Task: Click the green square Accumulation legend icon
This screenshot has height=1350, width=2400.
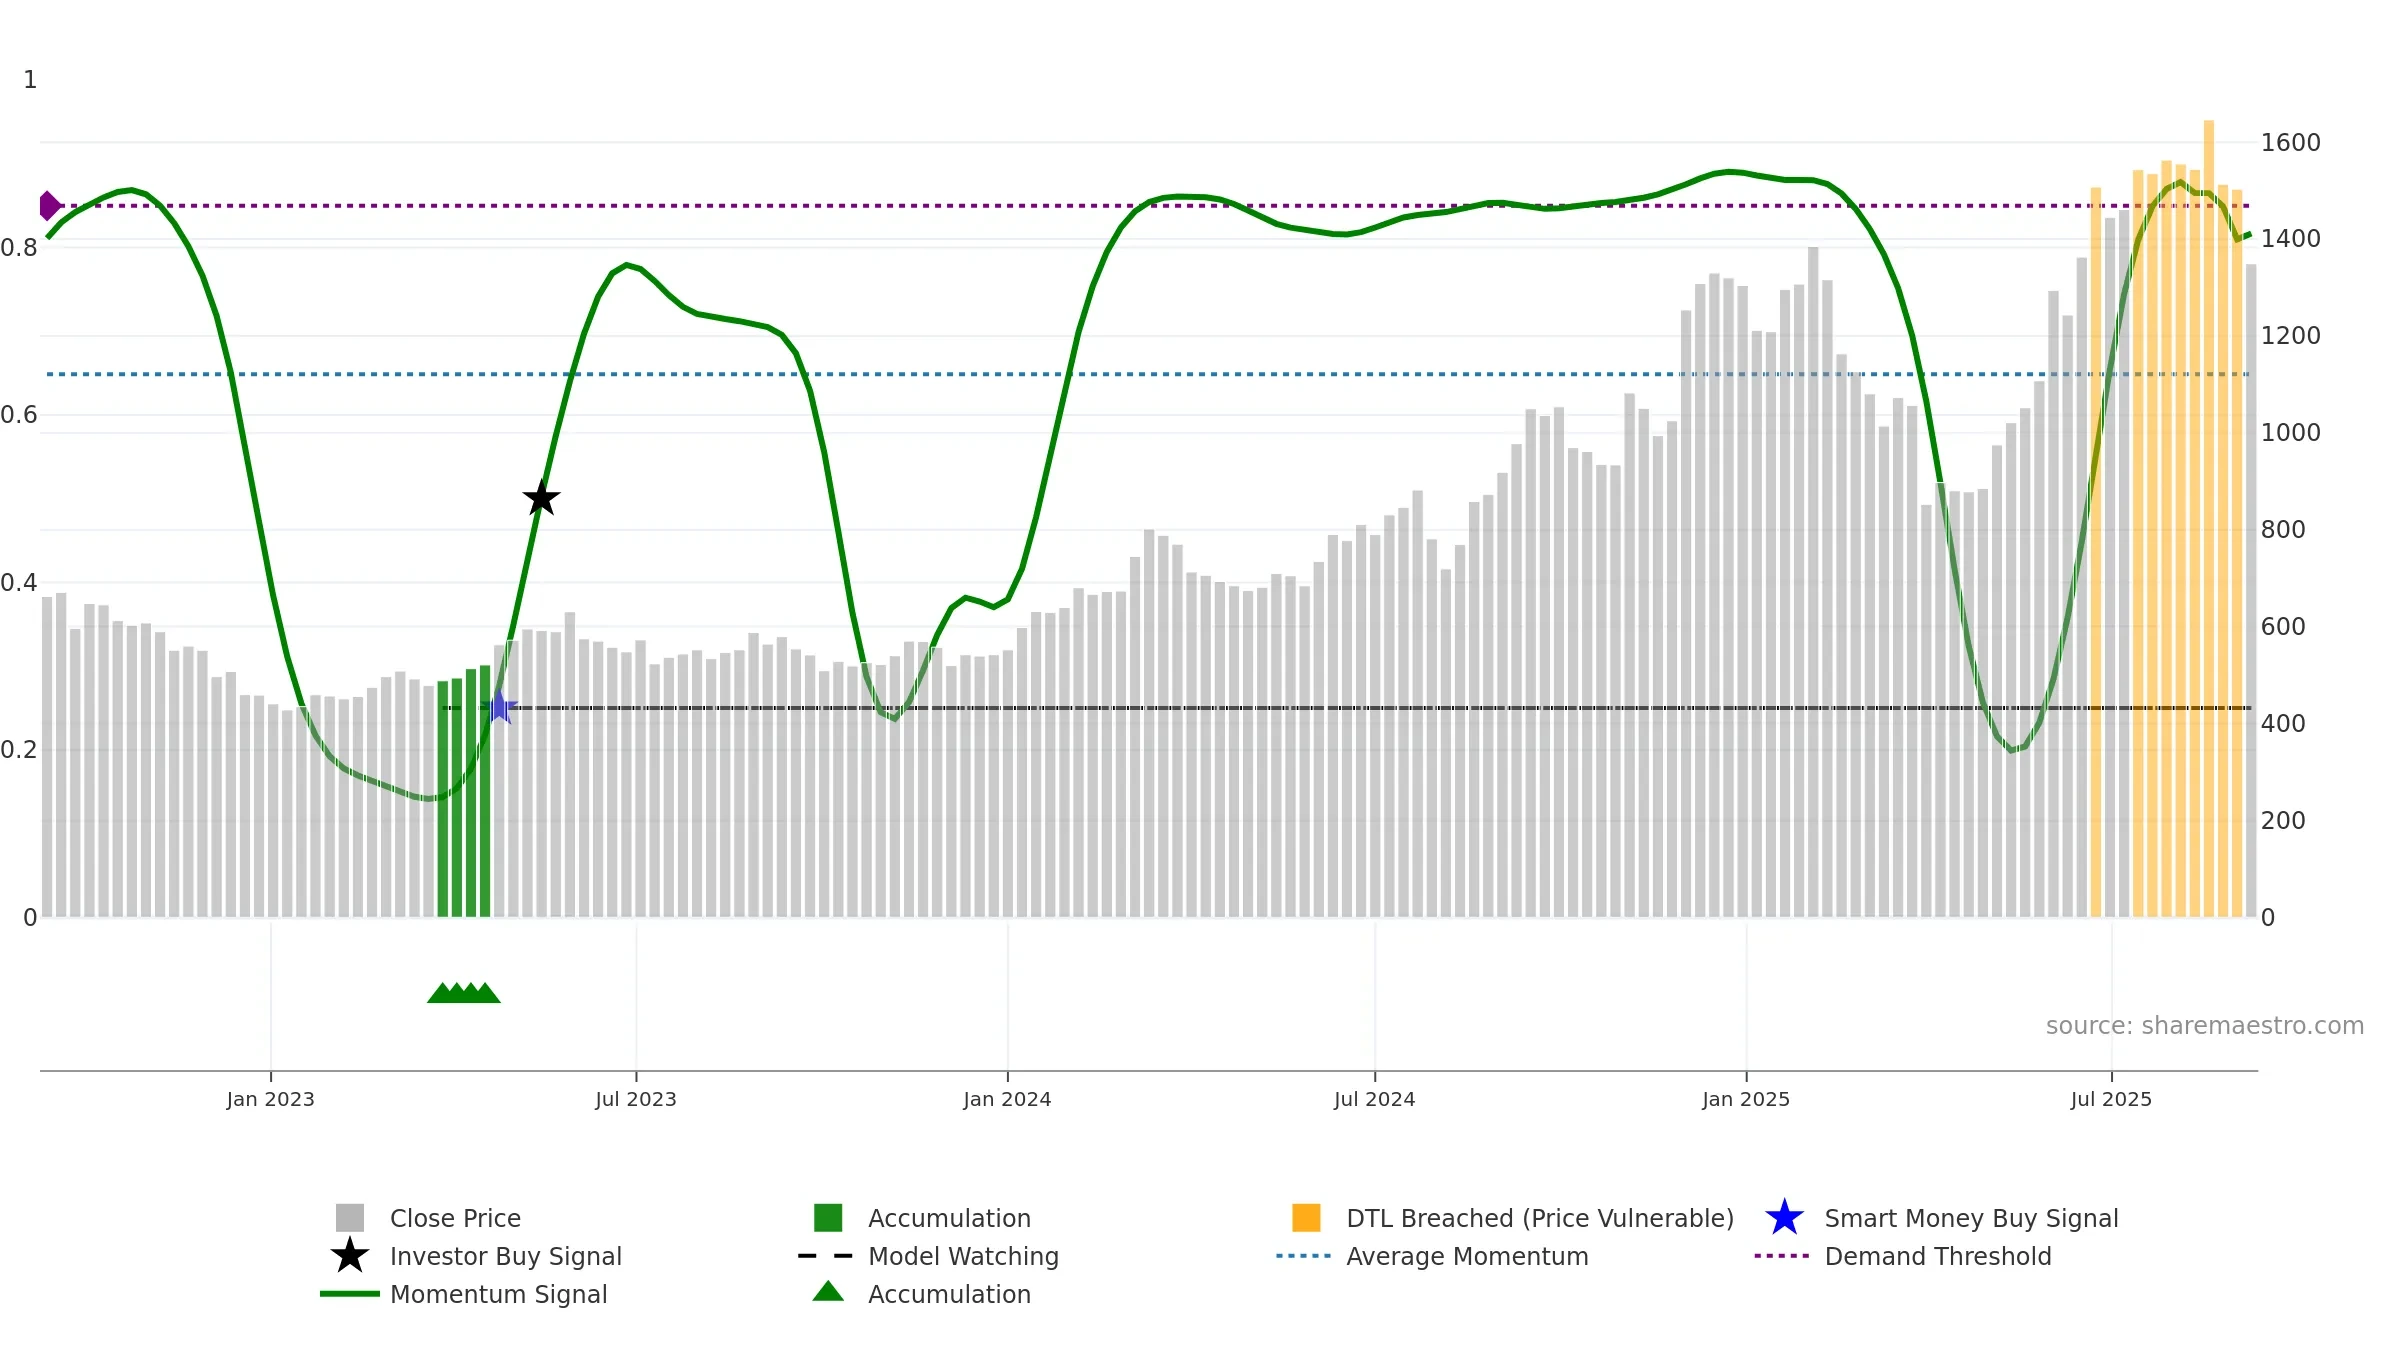Action: (x=828, y=1218)
